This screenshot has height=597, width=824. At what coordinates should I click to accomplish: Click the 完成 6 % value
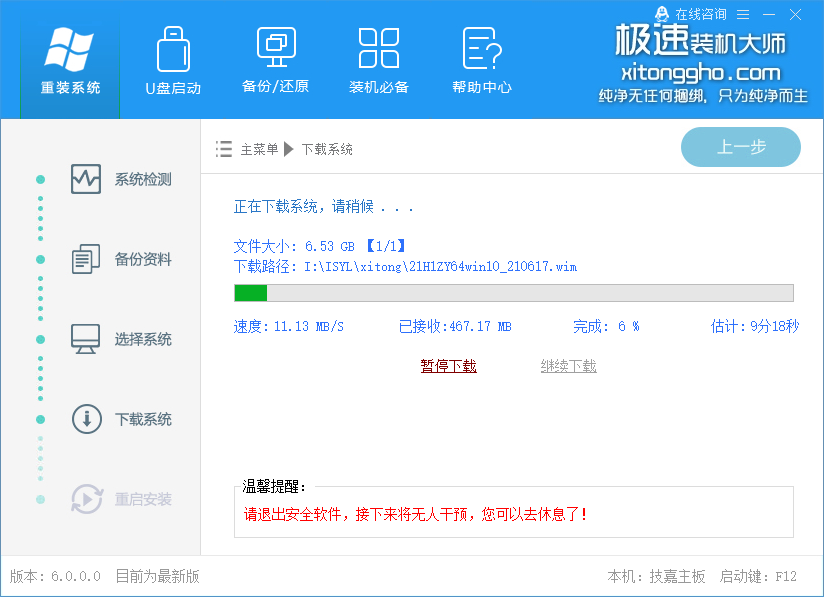pos(606,326)
